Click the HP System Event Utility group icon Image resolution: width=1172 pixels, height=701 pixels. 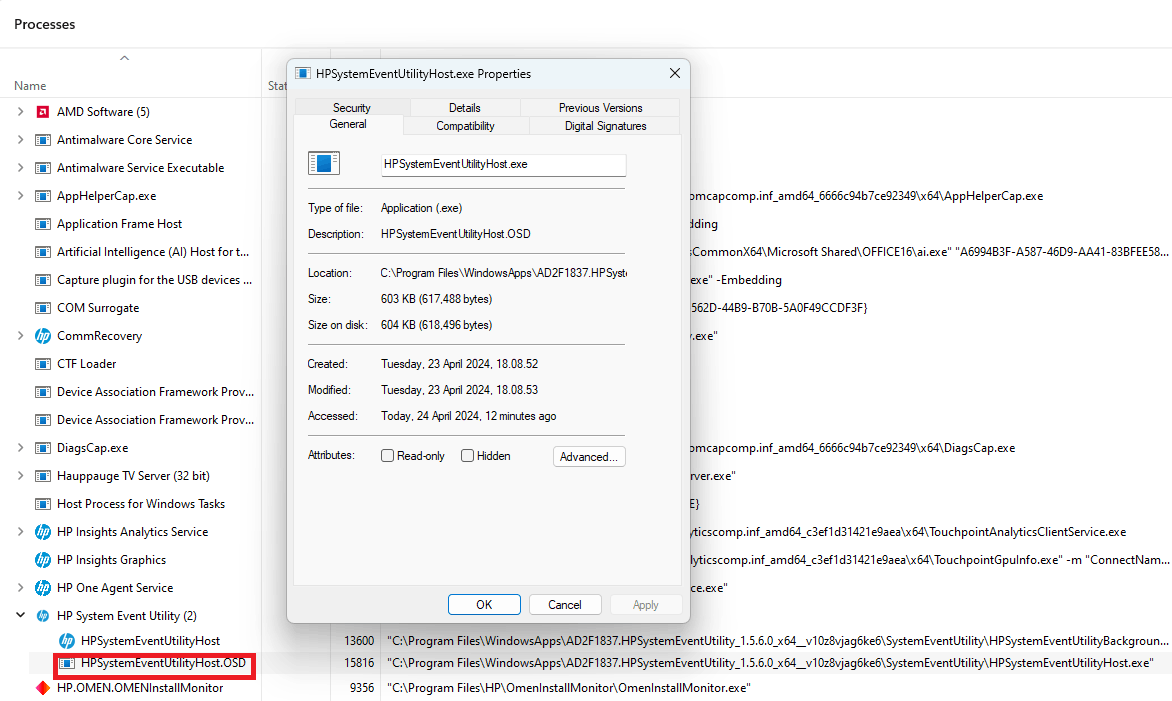coord(43,617)
